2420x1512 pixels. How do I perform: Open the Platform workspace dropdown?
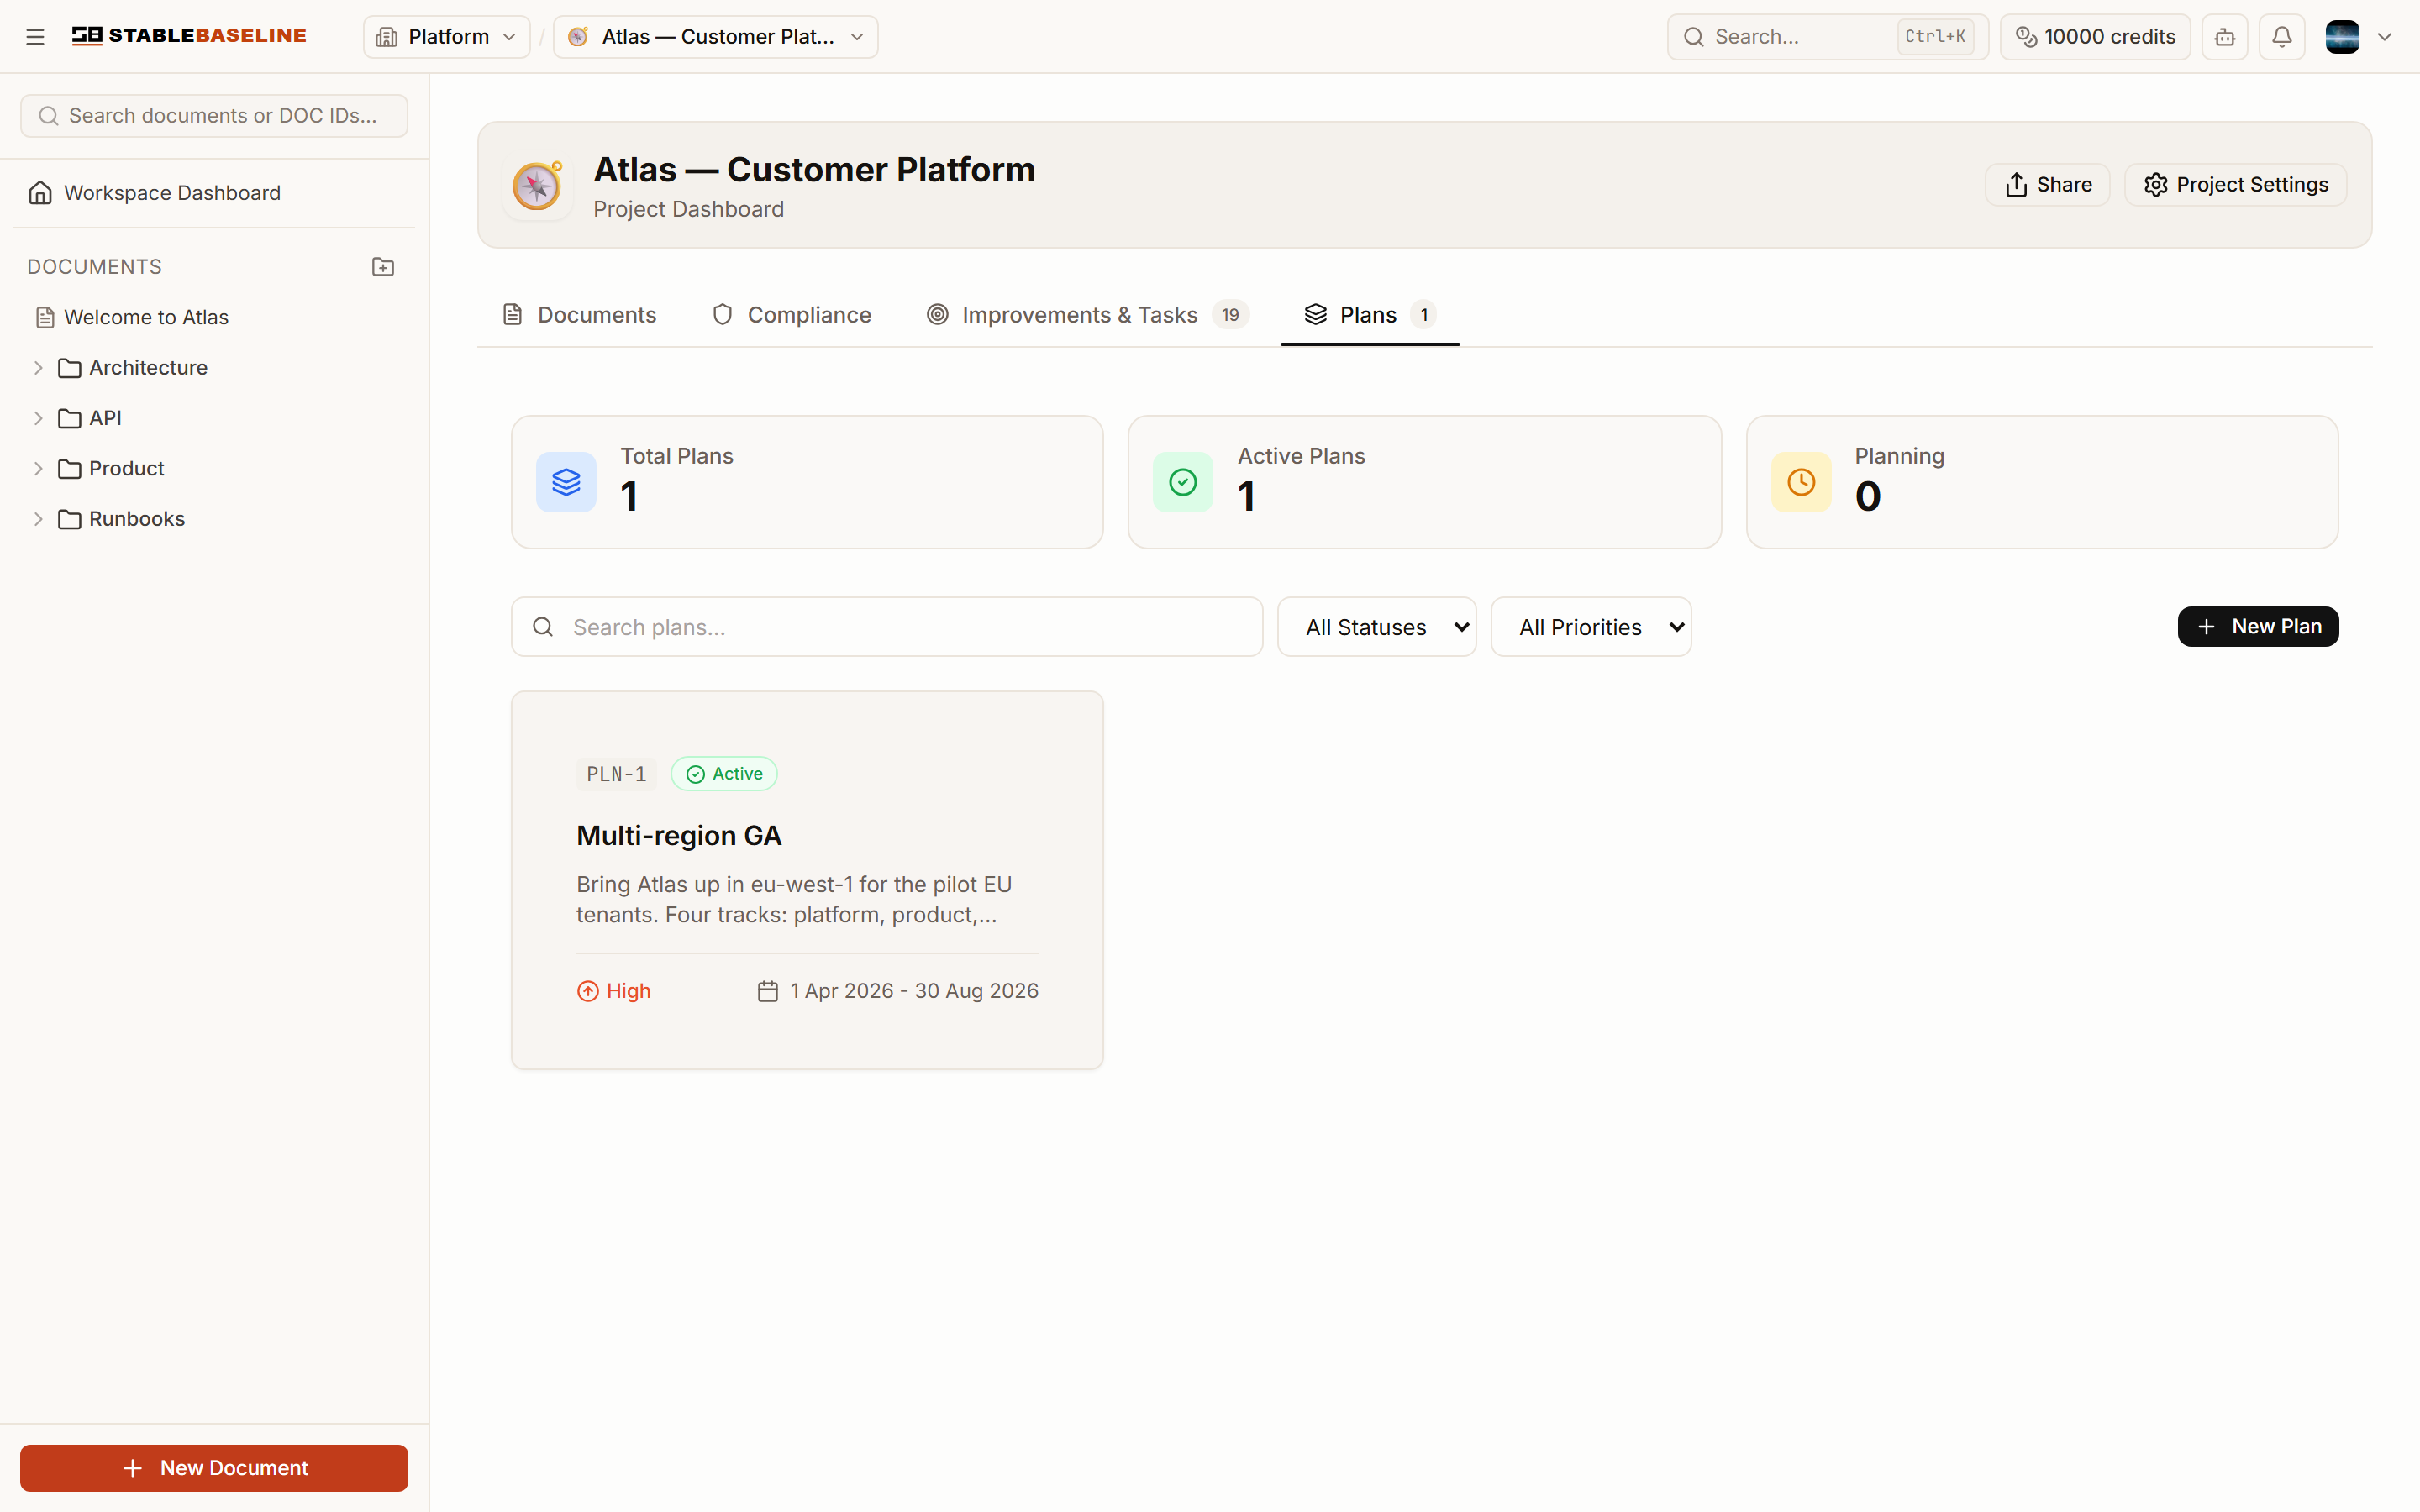coord(447,37)
